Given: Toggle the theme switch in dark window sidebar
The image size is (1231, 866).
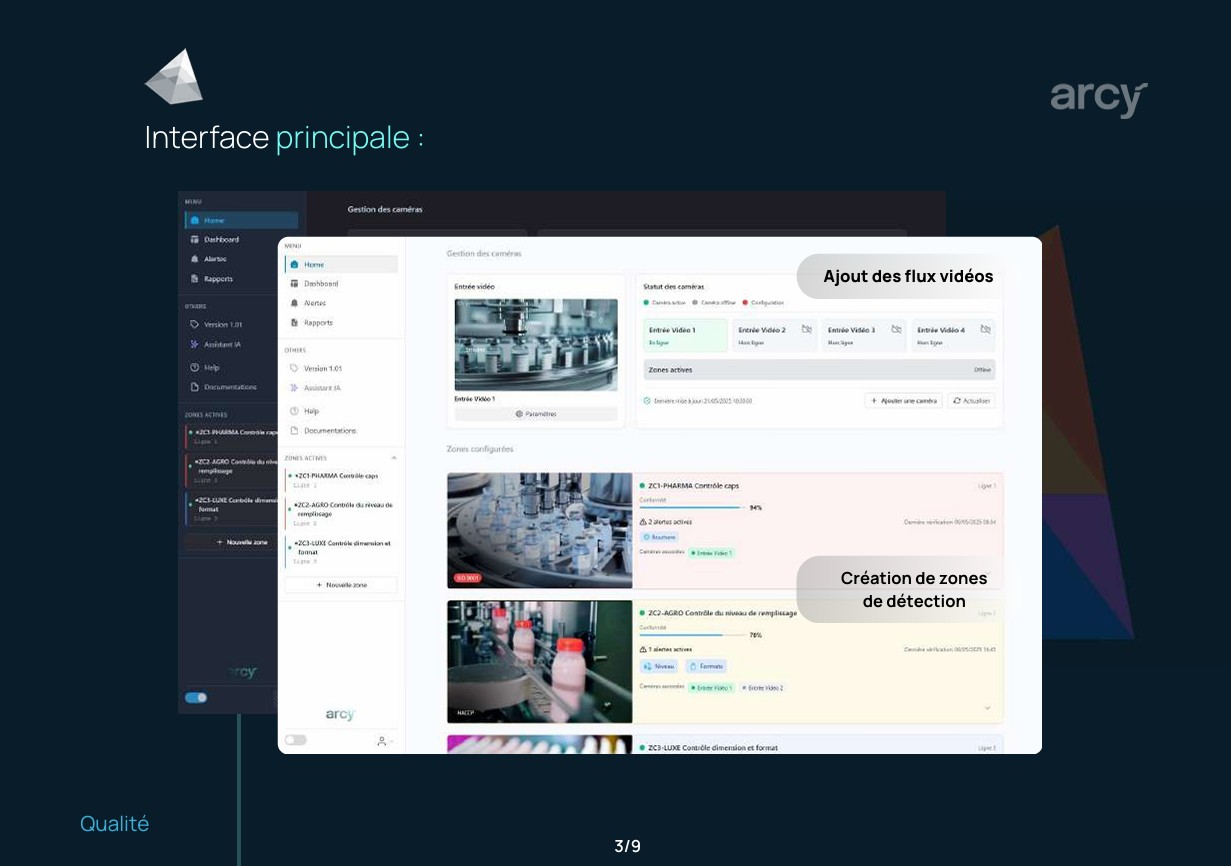Looking at the screenshot, I should click(x=196, y=697).
